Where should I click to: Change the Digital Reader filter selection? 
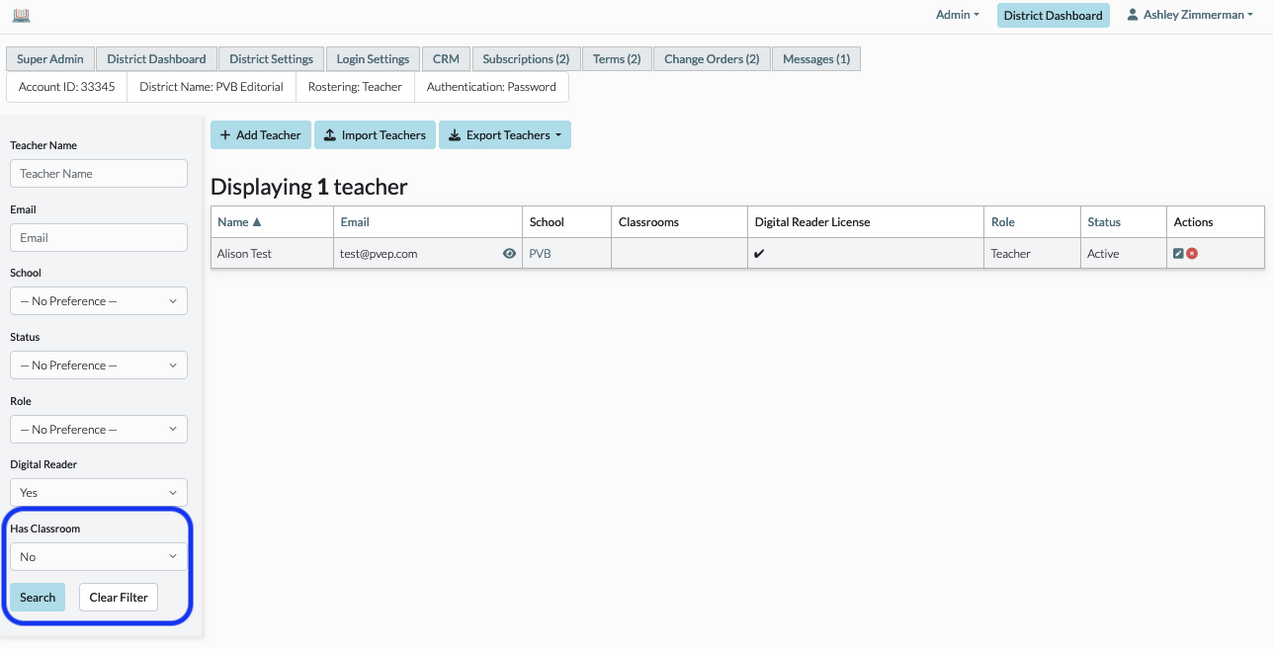coord(99,492)
